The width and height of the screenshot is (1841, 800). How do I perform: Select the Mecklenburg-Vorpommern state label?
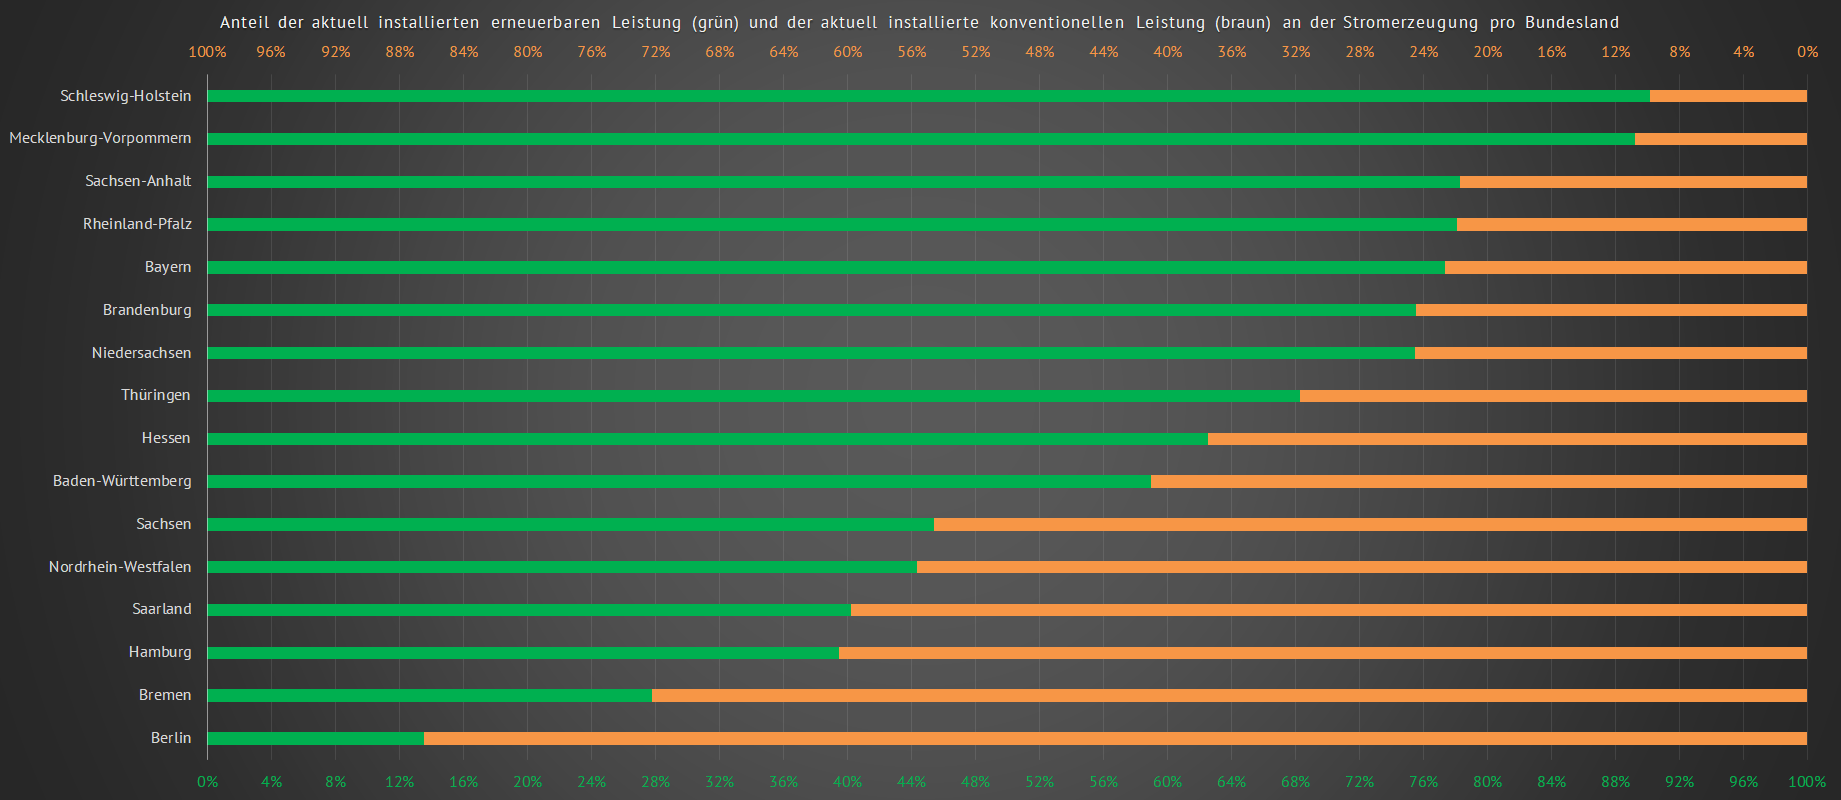[100, 138]
